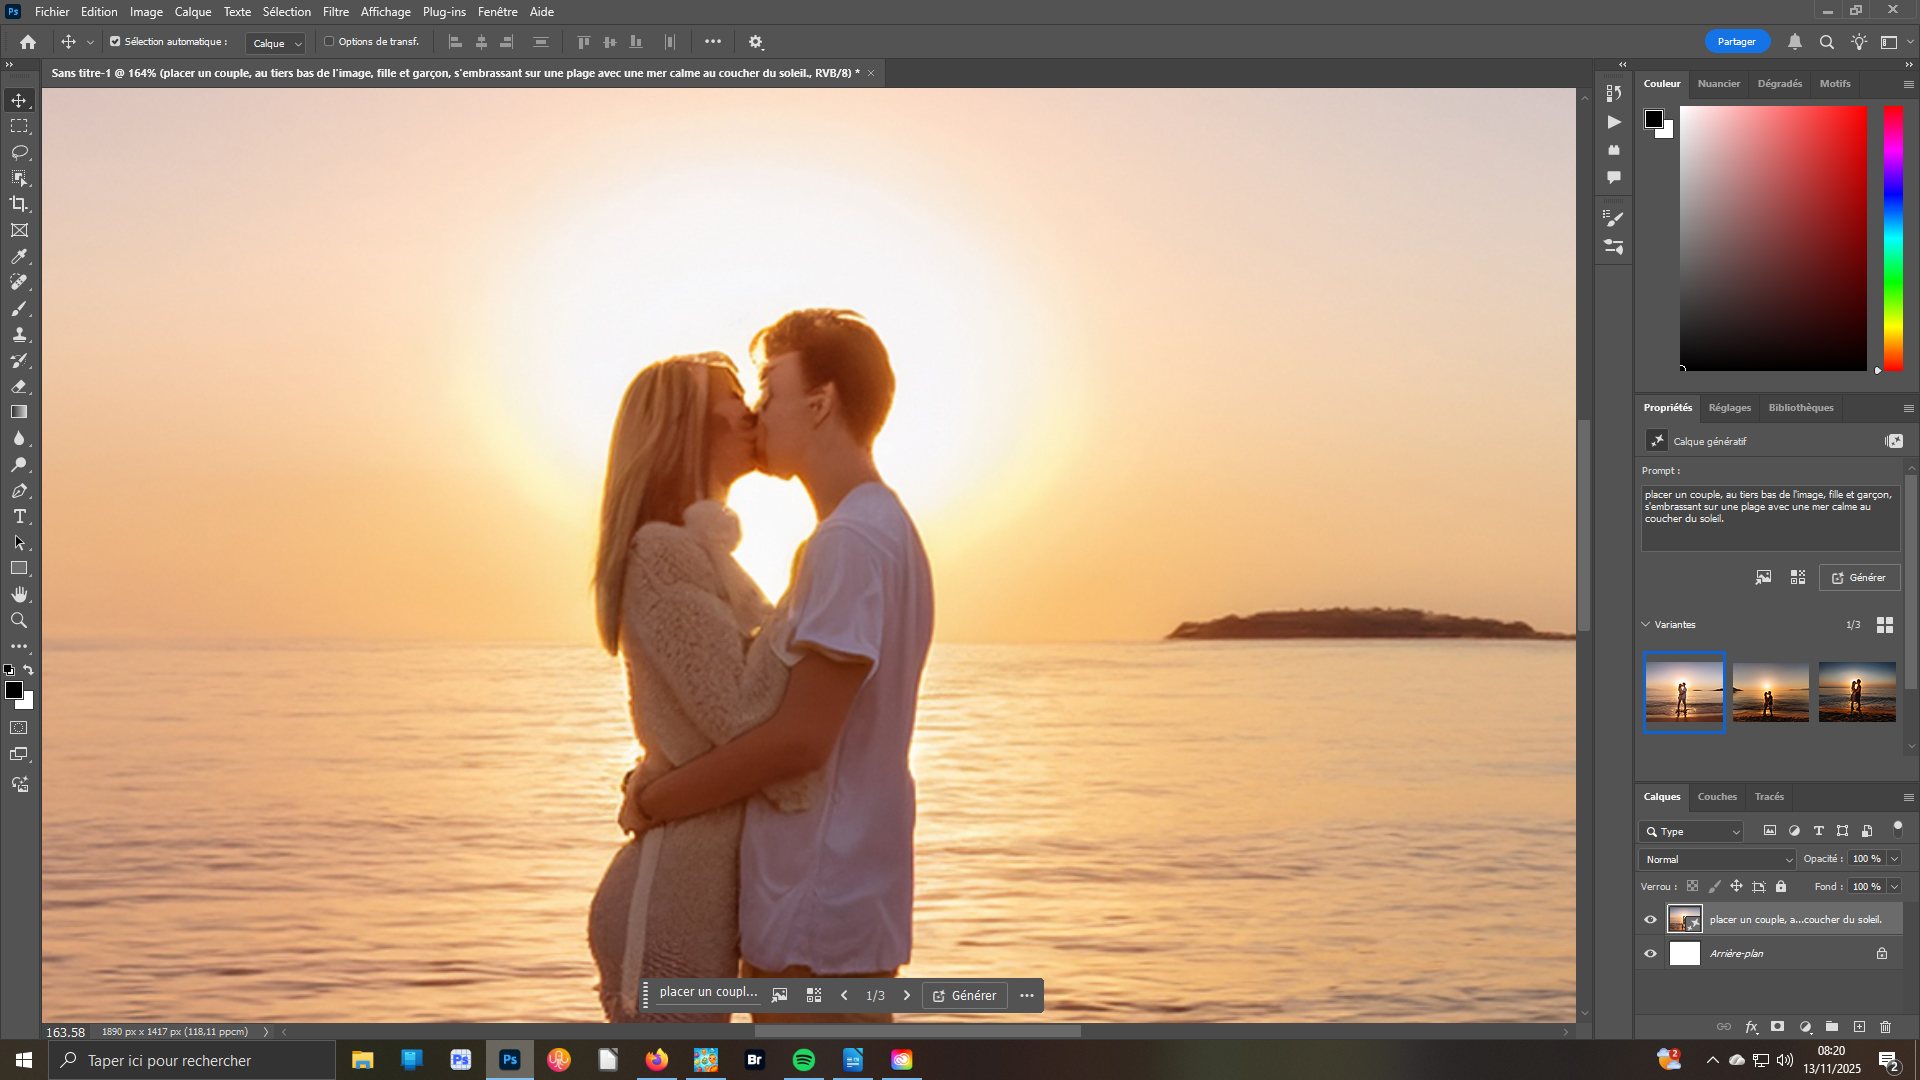Open the Calque auto-select dropdown
Viewport: 1920px width, 1080px height.
click(276, 43)
